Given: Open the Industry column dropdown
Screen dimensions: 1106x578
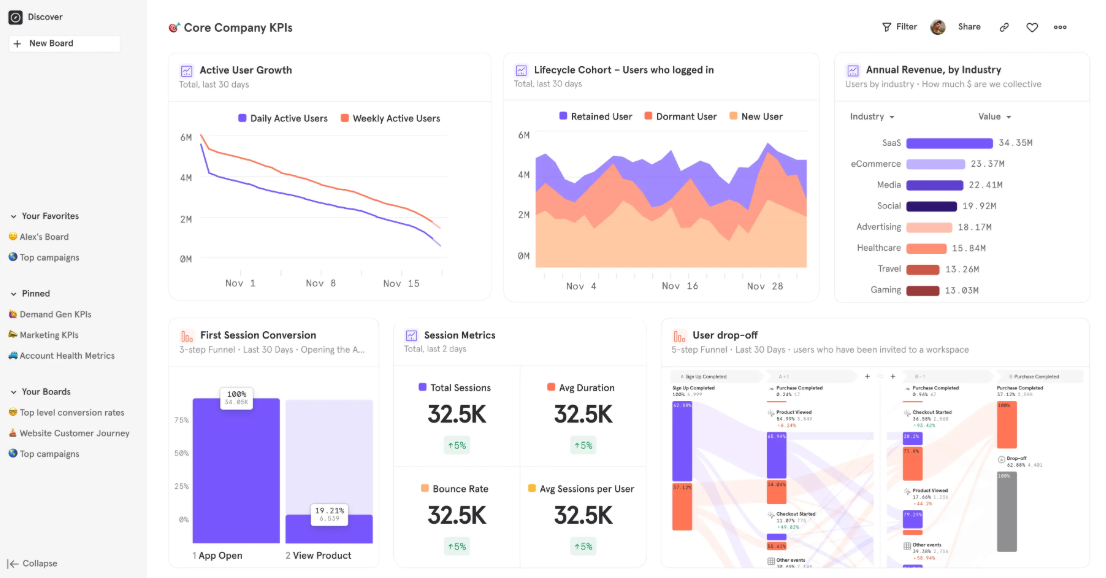Looking at the screenshot, I should click(873, 116).
